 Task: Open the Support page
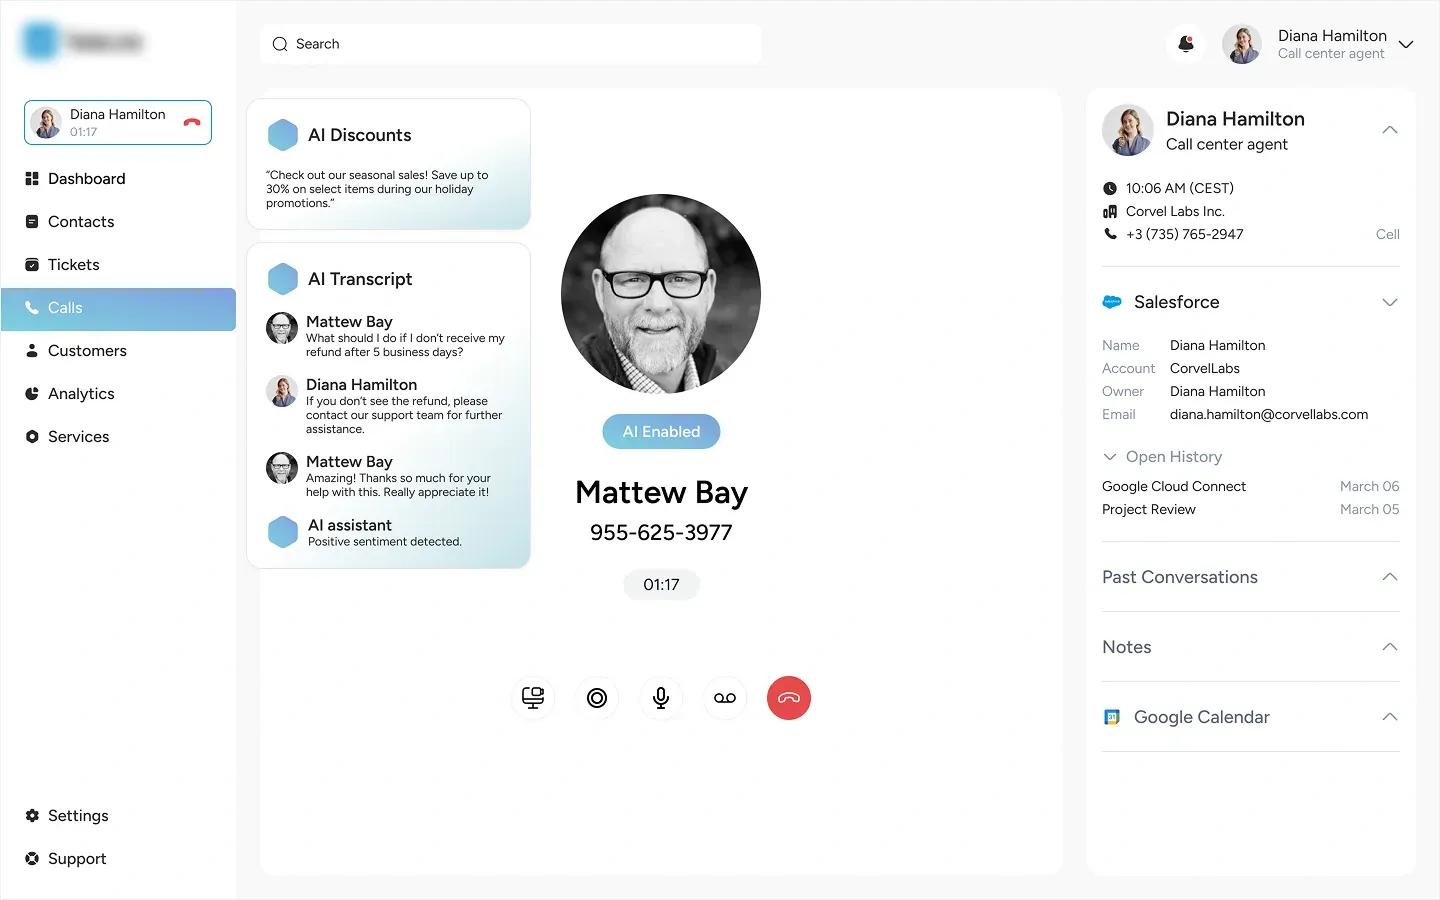click(76, 858)
